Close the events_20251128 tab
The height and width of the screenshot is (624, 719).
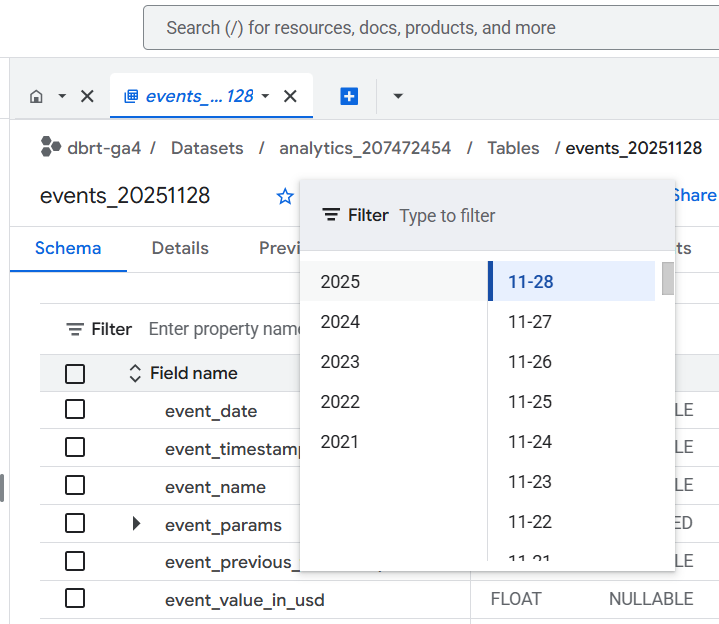(290, 97)
